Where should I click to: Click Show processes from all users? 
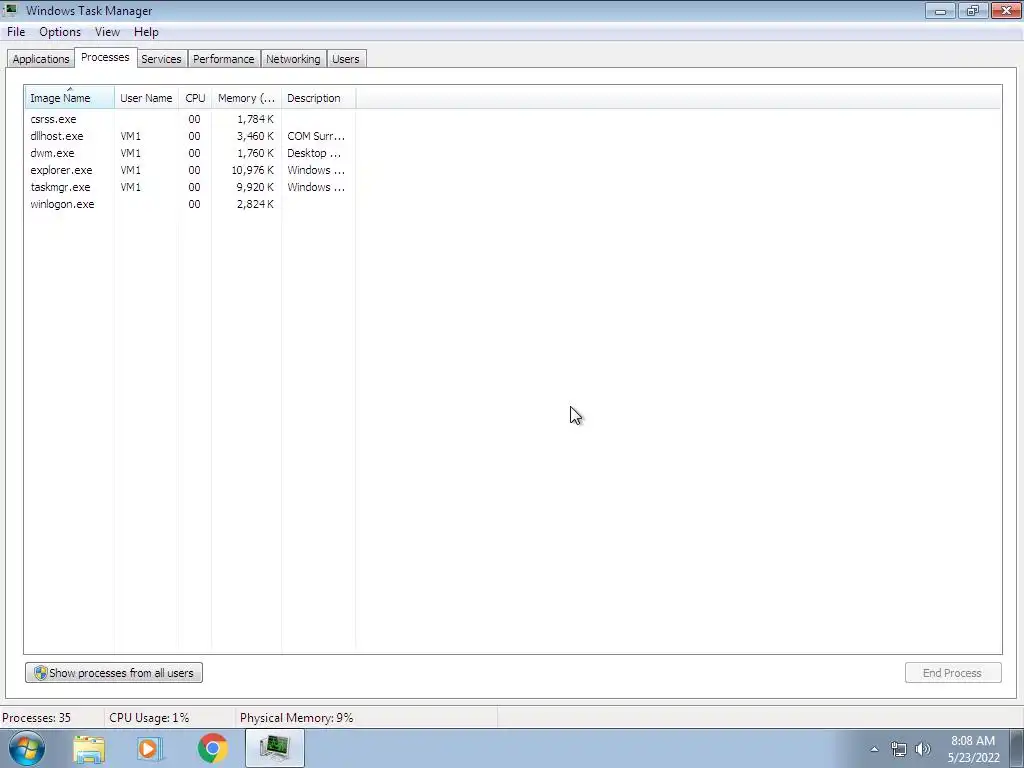pos(114,673)
